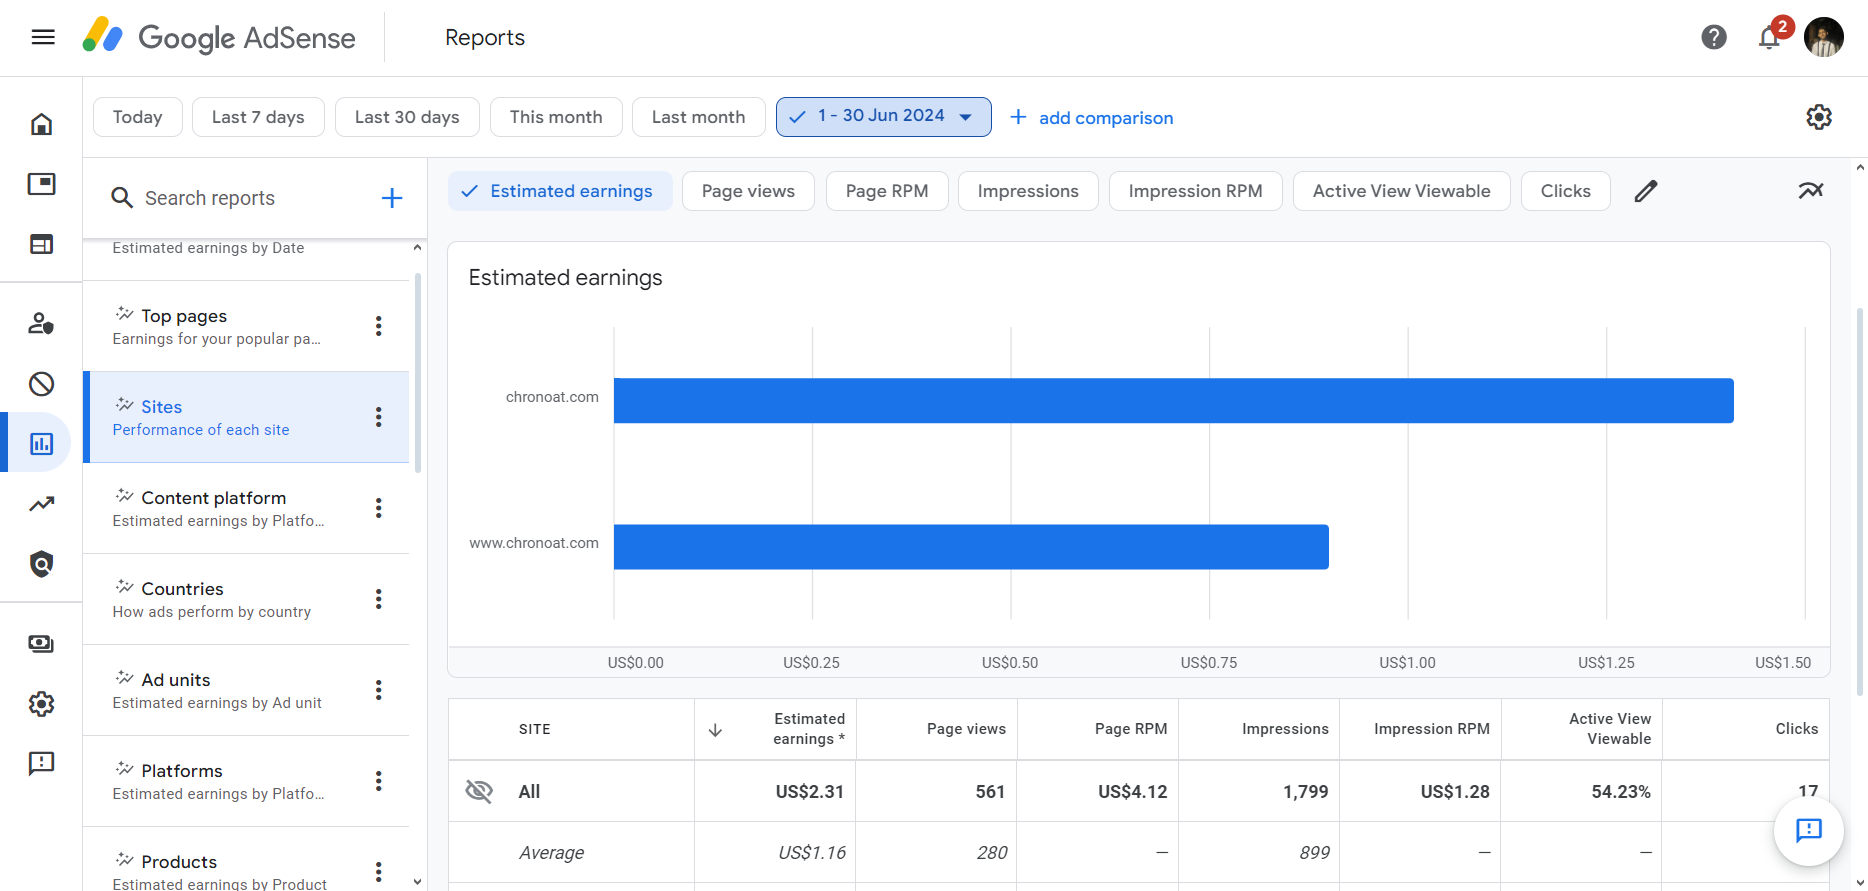Select the Products report
This screenshot has height=891, width=1868.
click(246, 859)
